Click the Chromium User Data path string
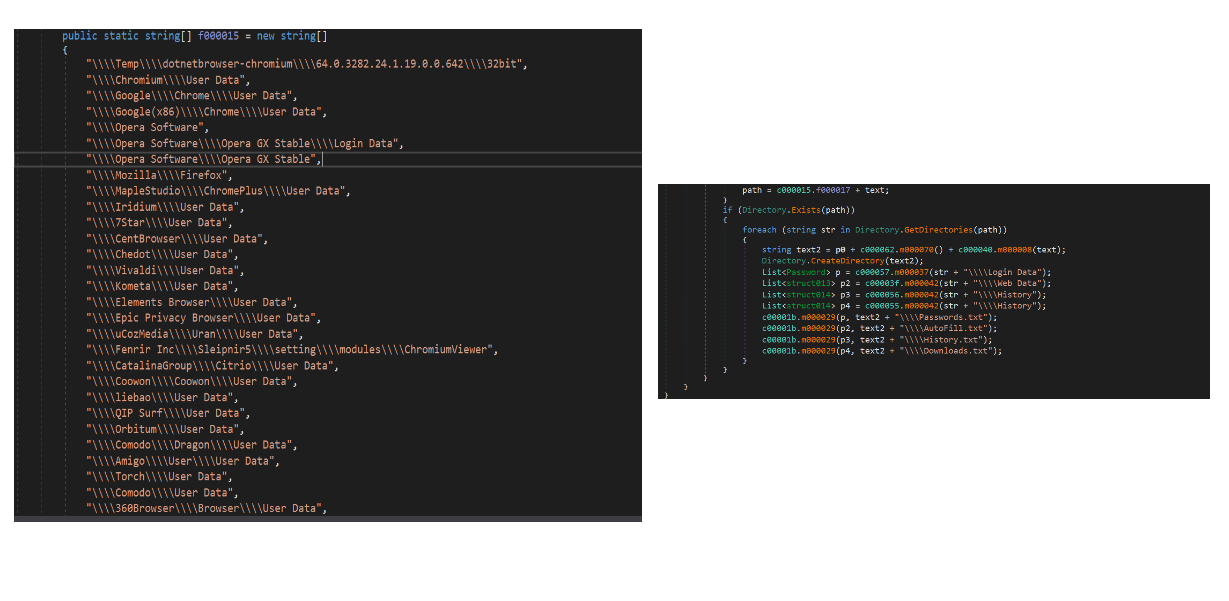The width and height of the screenshot is (1229, 601). [x=168, y=80]
